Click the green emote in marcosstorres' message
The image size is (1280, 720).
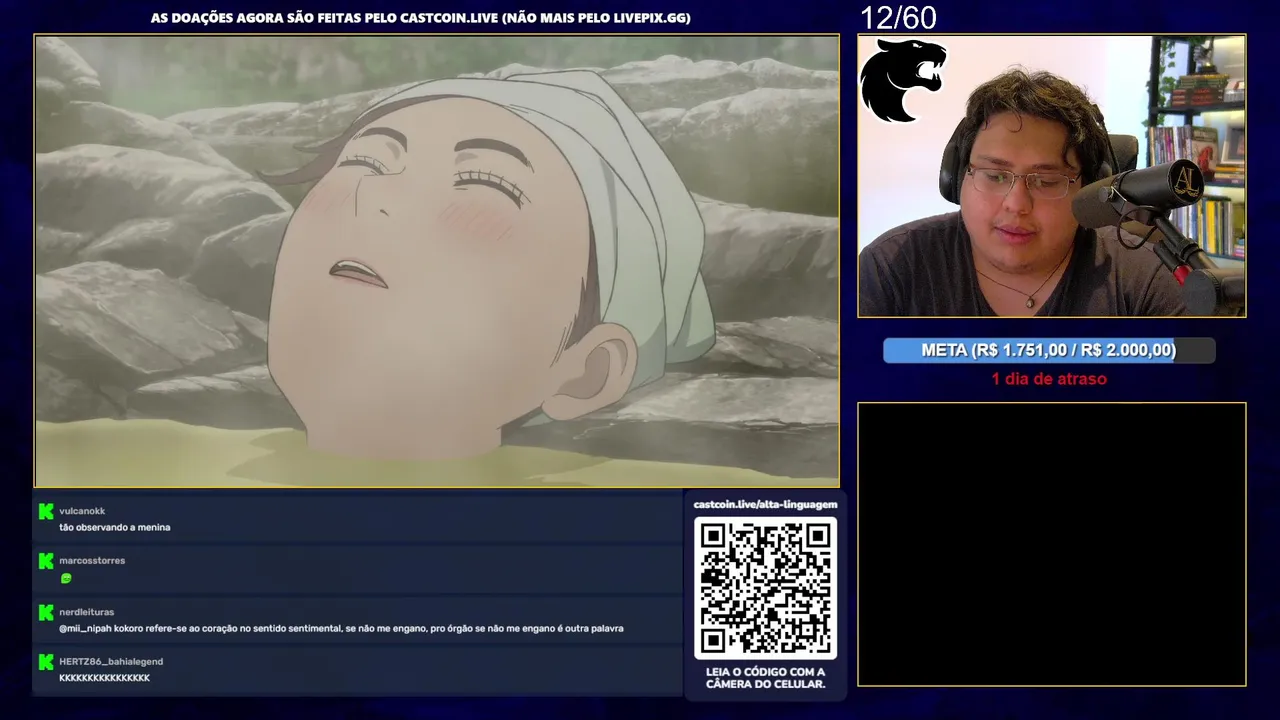coord(66,578)
